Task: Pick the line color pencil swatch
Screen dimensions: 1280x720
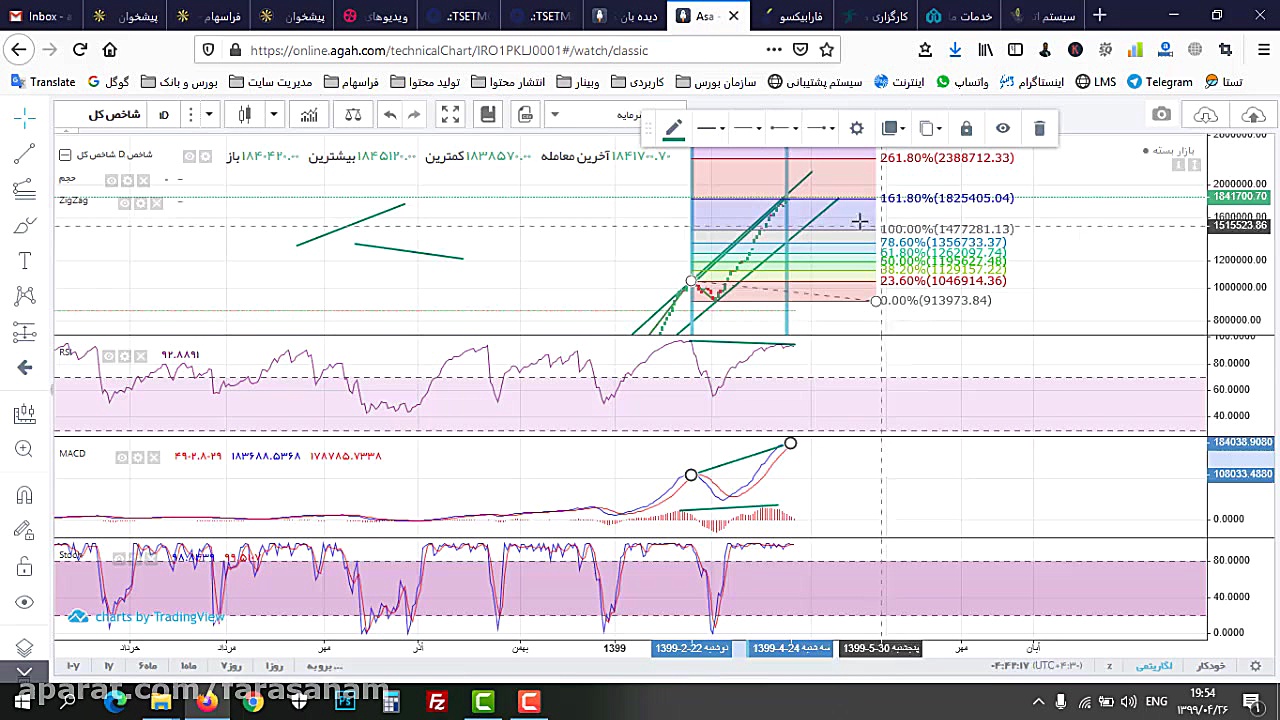Action: [674, 128]
